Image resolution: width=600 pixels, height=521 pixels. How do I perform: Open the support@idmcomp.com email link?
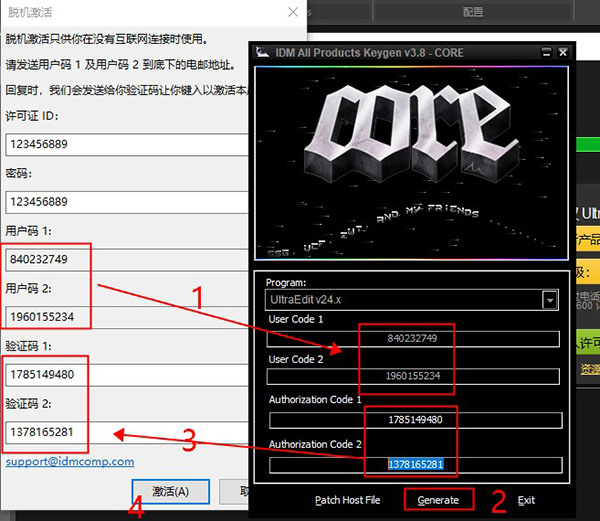coord(69,462)
